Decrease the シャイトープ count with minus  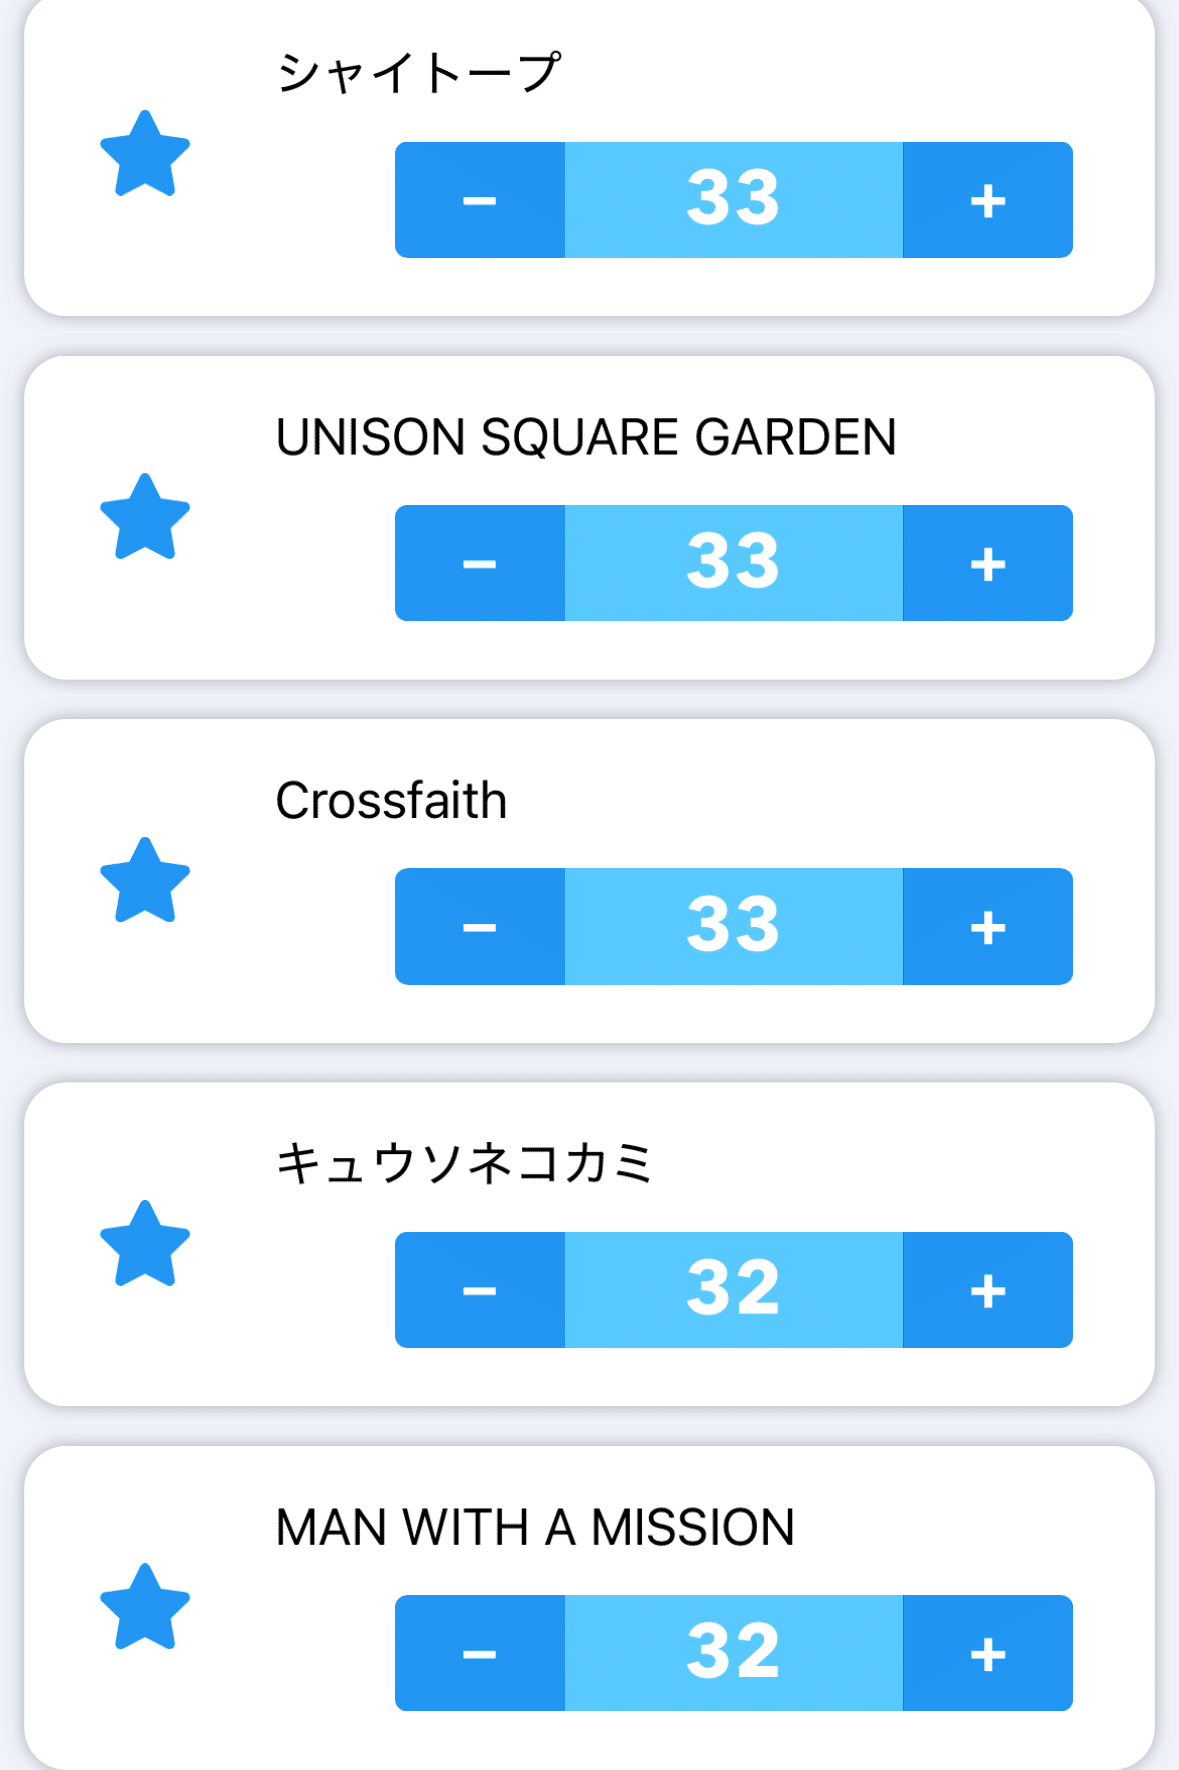click(x=480, y=200)
